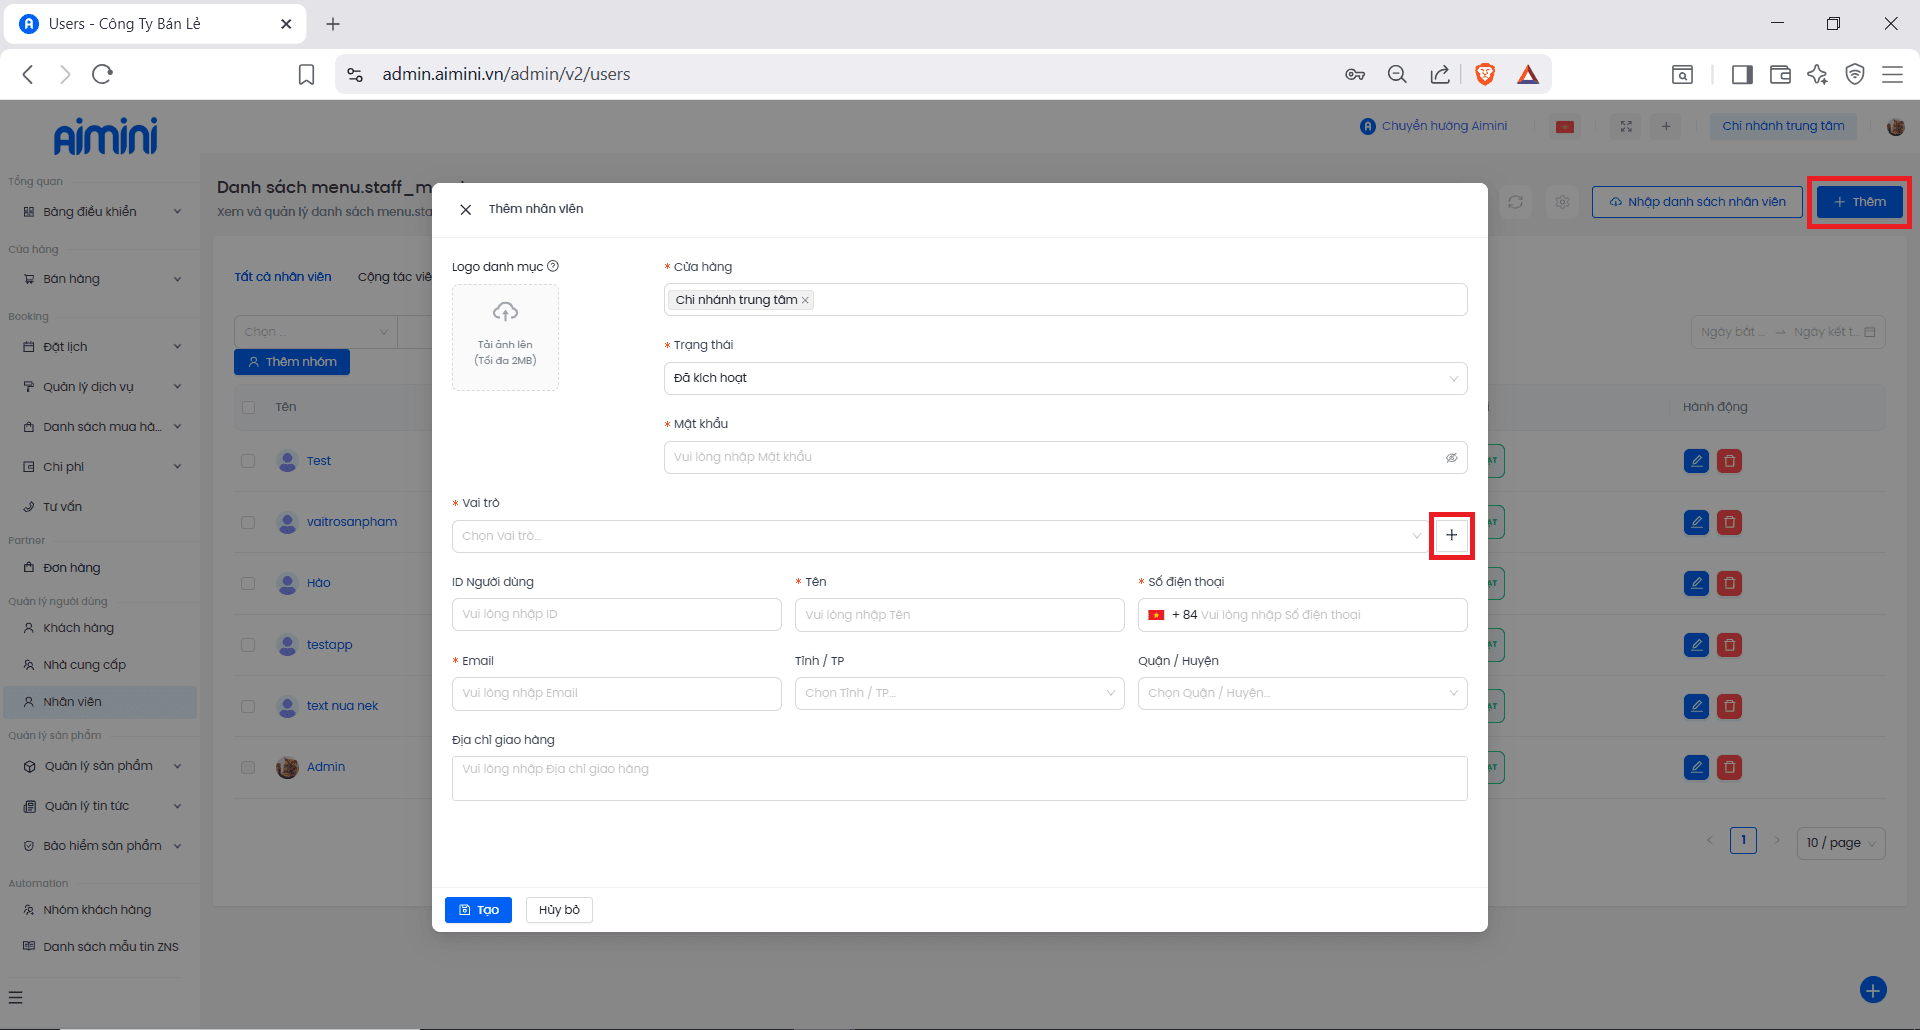Click the Tạo button
1920x1030 pixels.
[478, 910]
